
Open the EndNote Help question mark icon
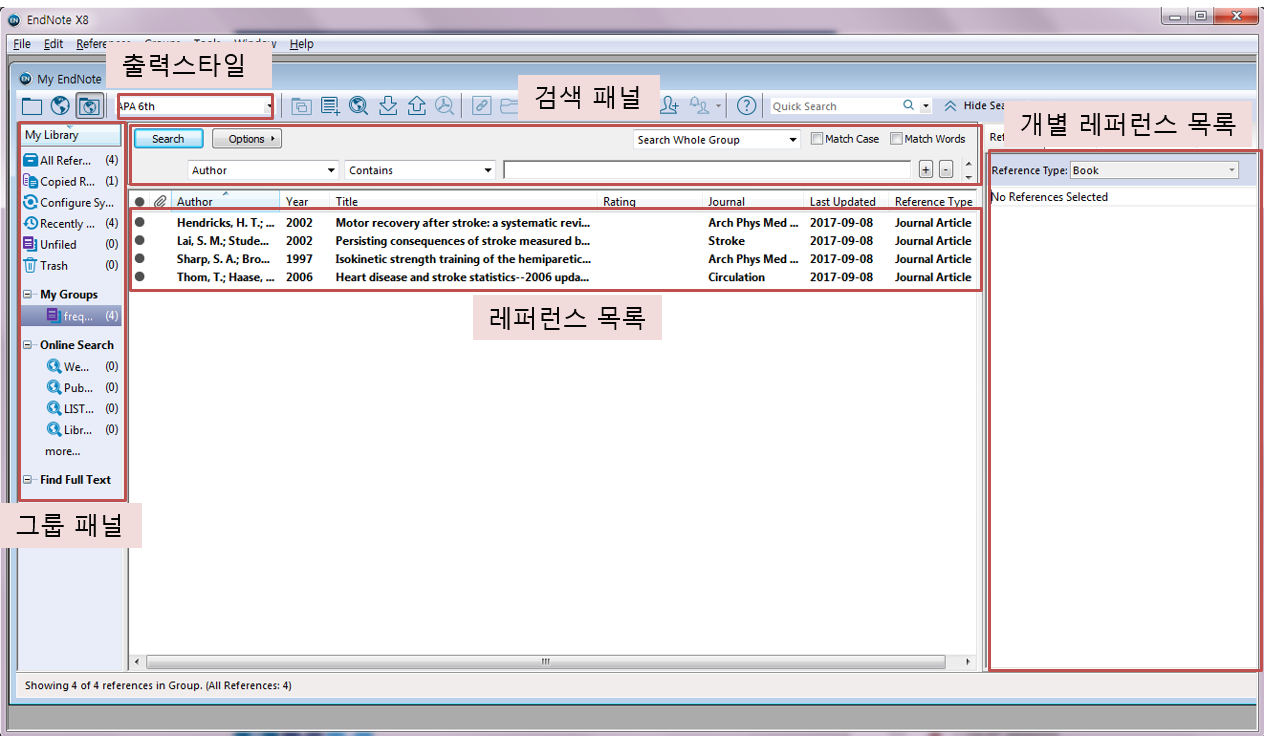[x=746, y=106]
